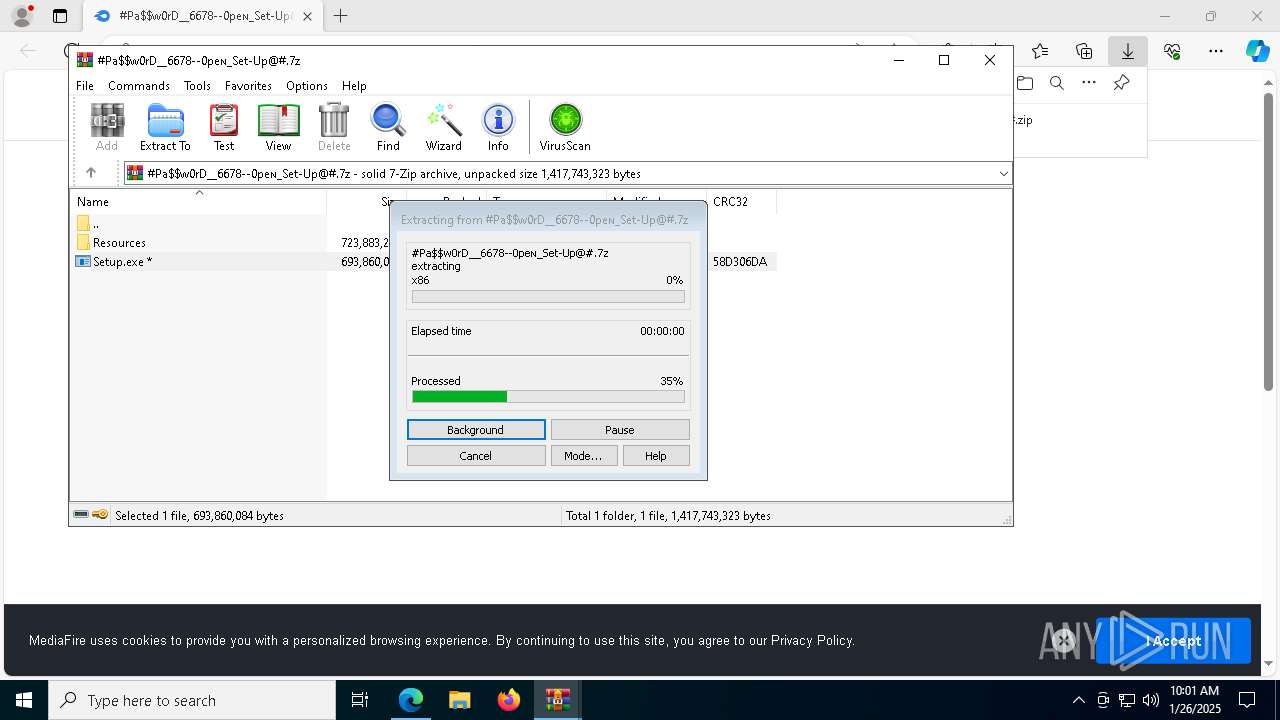Viewport: 1280px width, 720px height.
Task: Open the Favorites menu
Action: [x=248, y=86]
